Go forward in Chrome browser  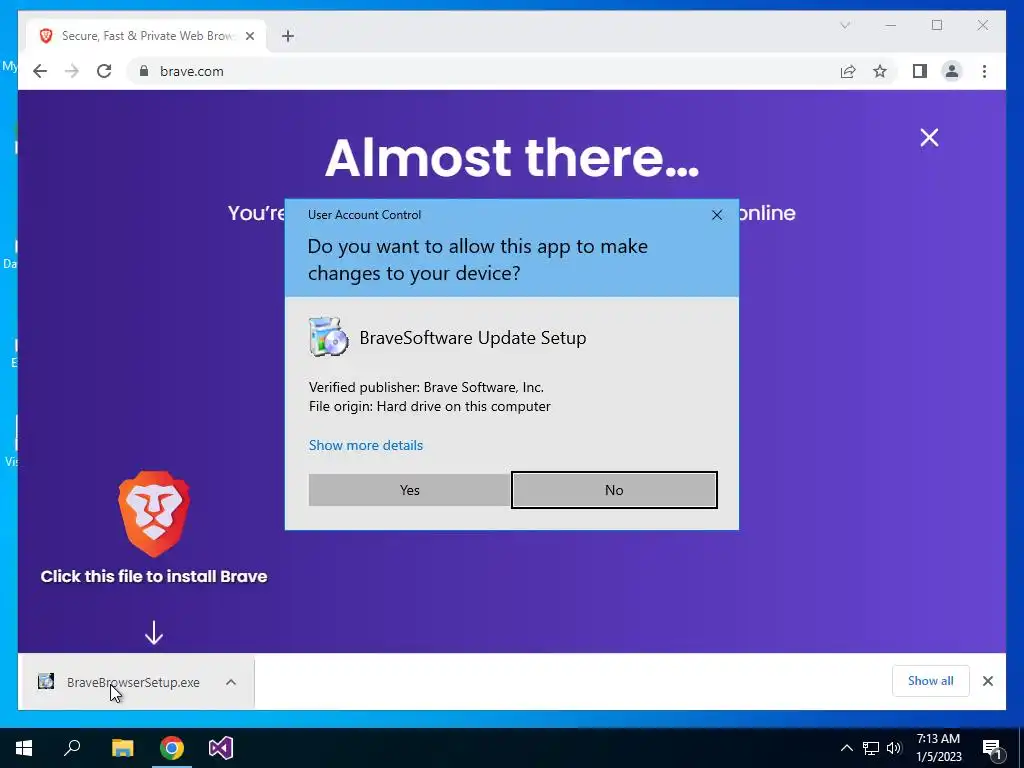72,71
